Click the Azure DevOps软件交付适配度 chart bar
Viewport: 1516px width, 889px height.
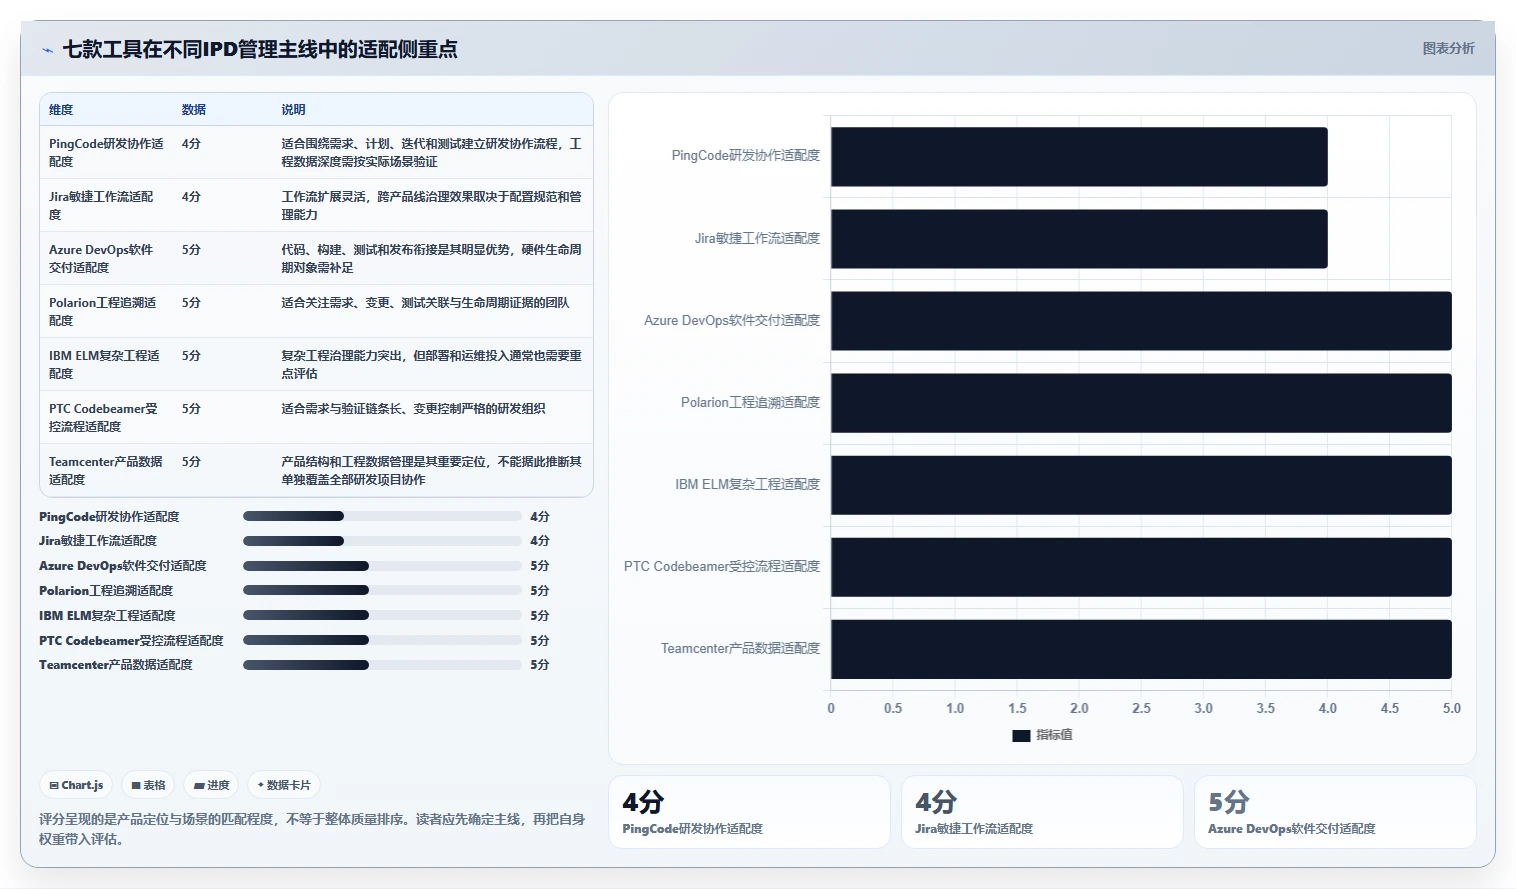coord(1141,320)
